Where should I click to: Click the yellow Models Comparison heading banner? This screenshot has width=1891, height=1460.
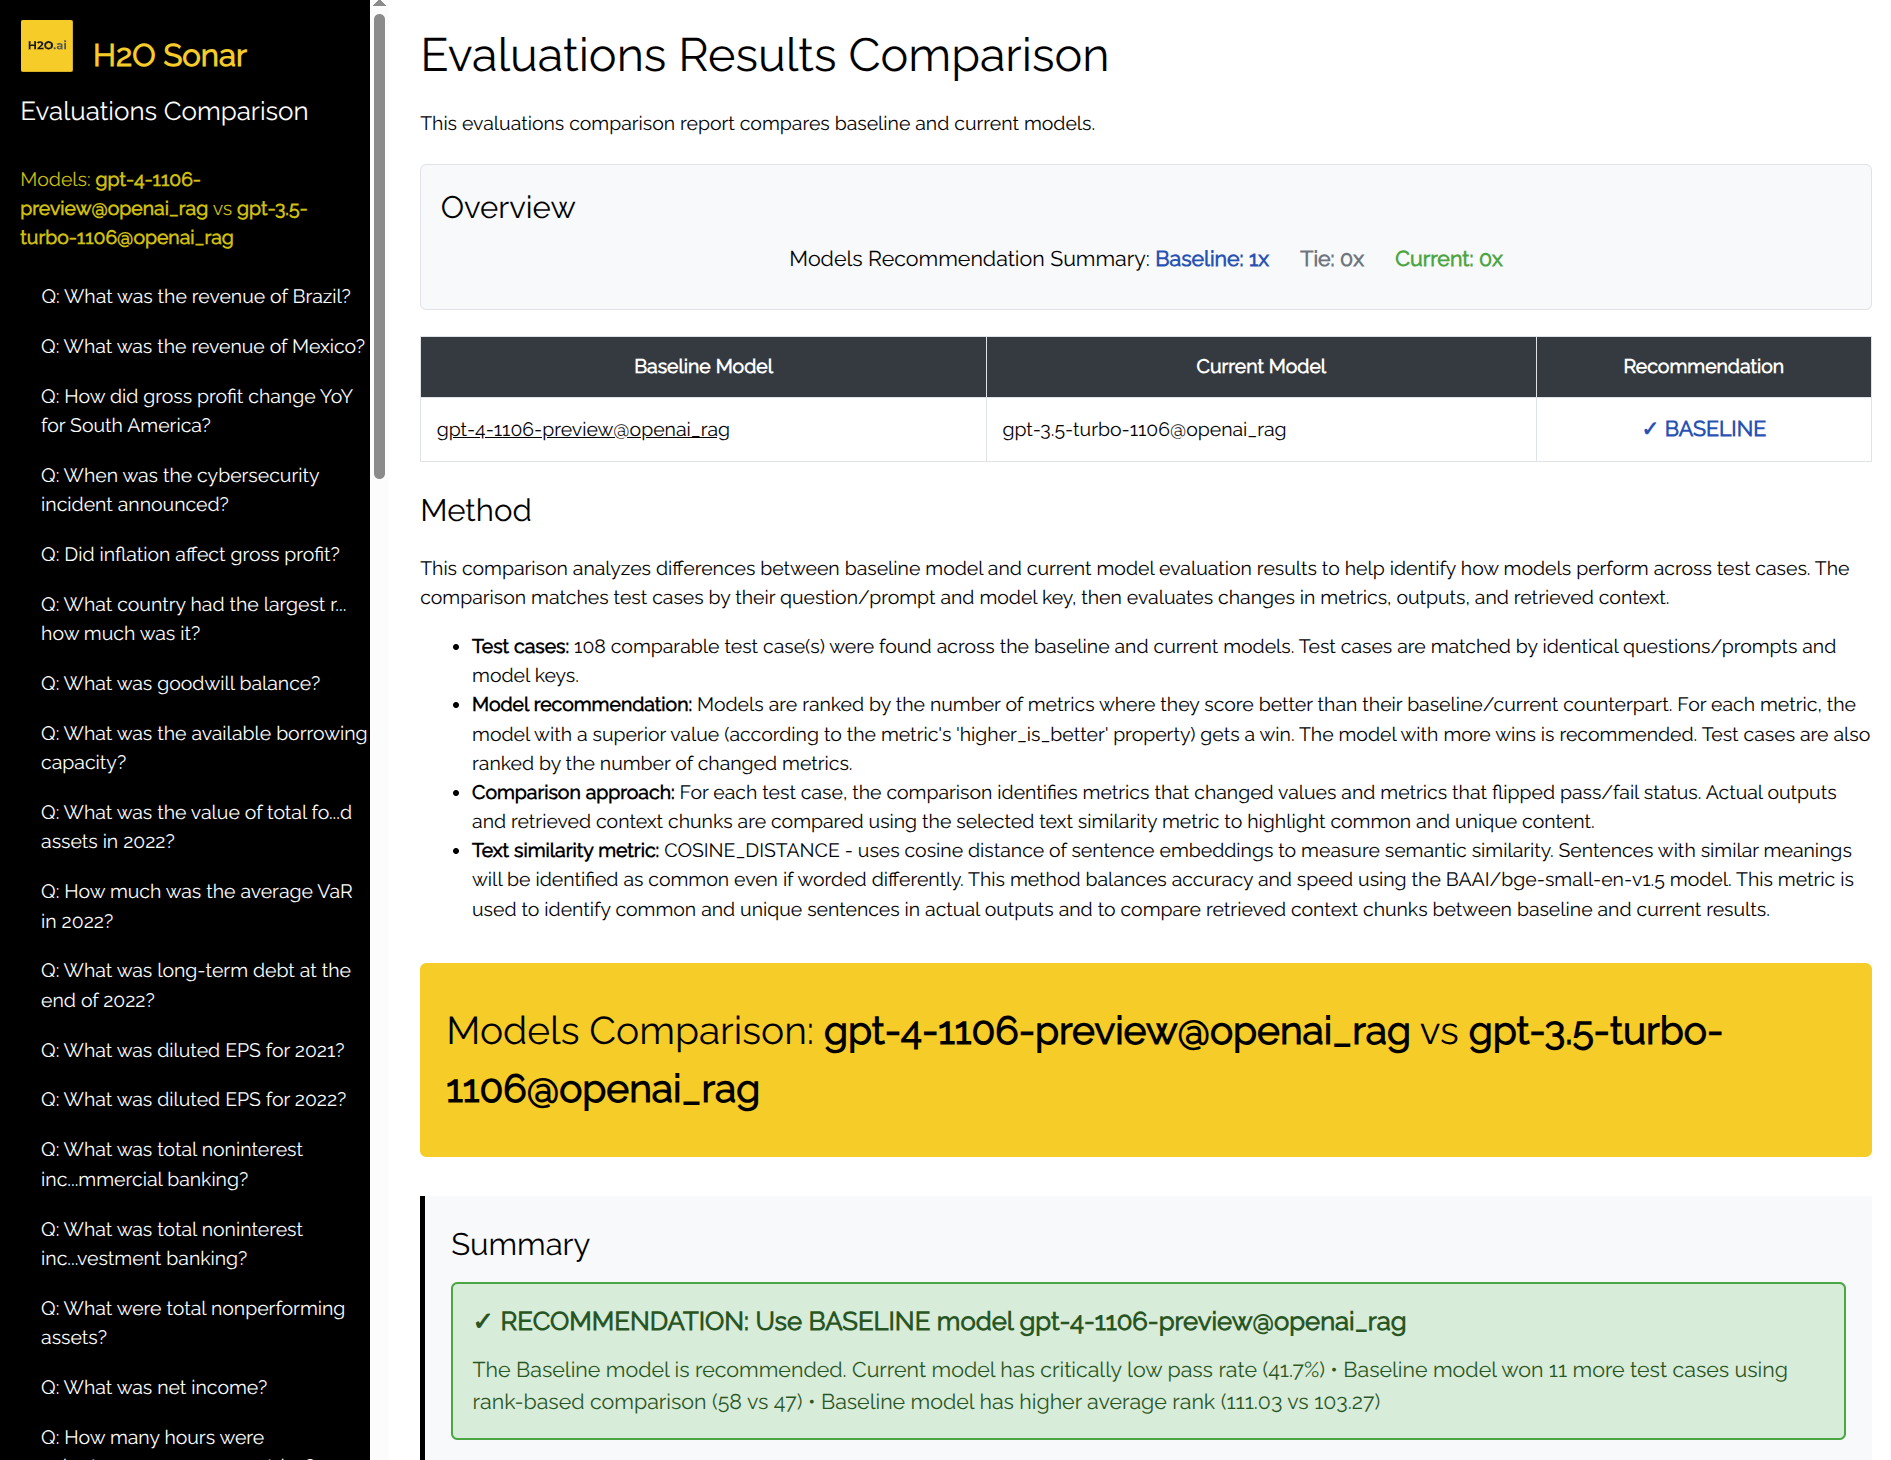[x=1146, y=1060]
